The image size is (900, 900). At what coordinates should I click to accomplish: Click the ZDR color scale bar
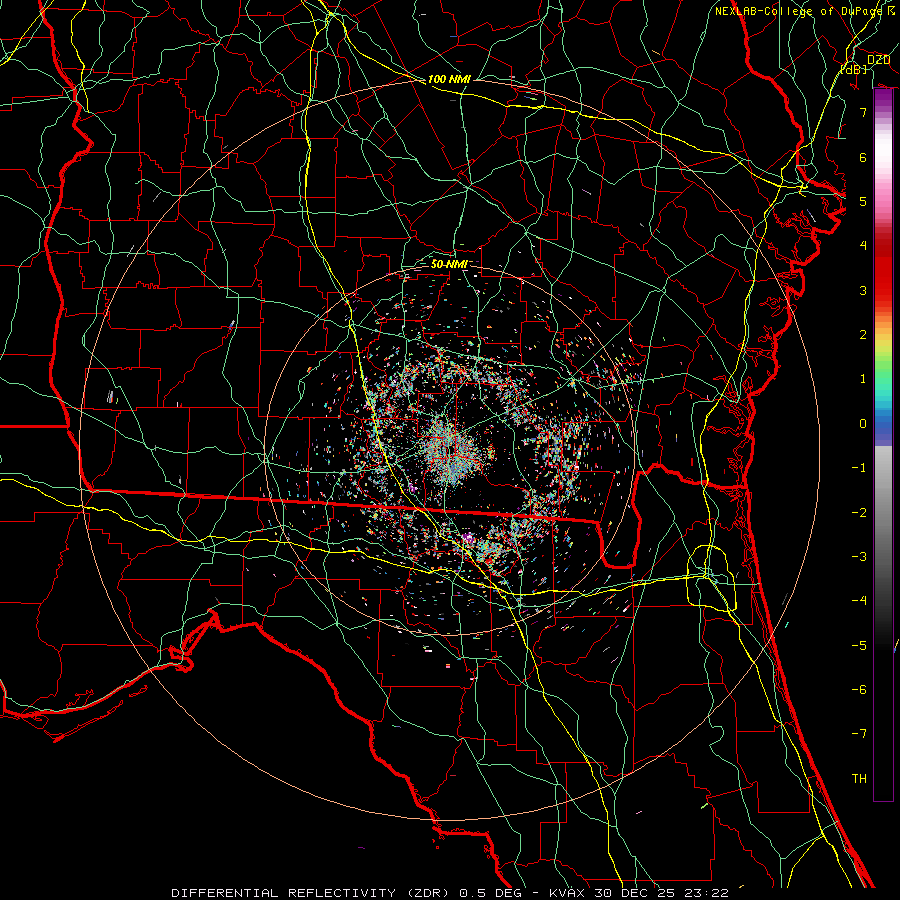coord(883,445)
